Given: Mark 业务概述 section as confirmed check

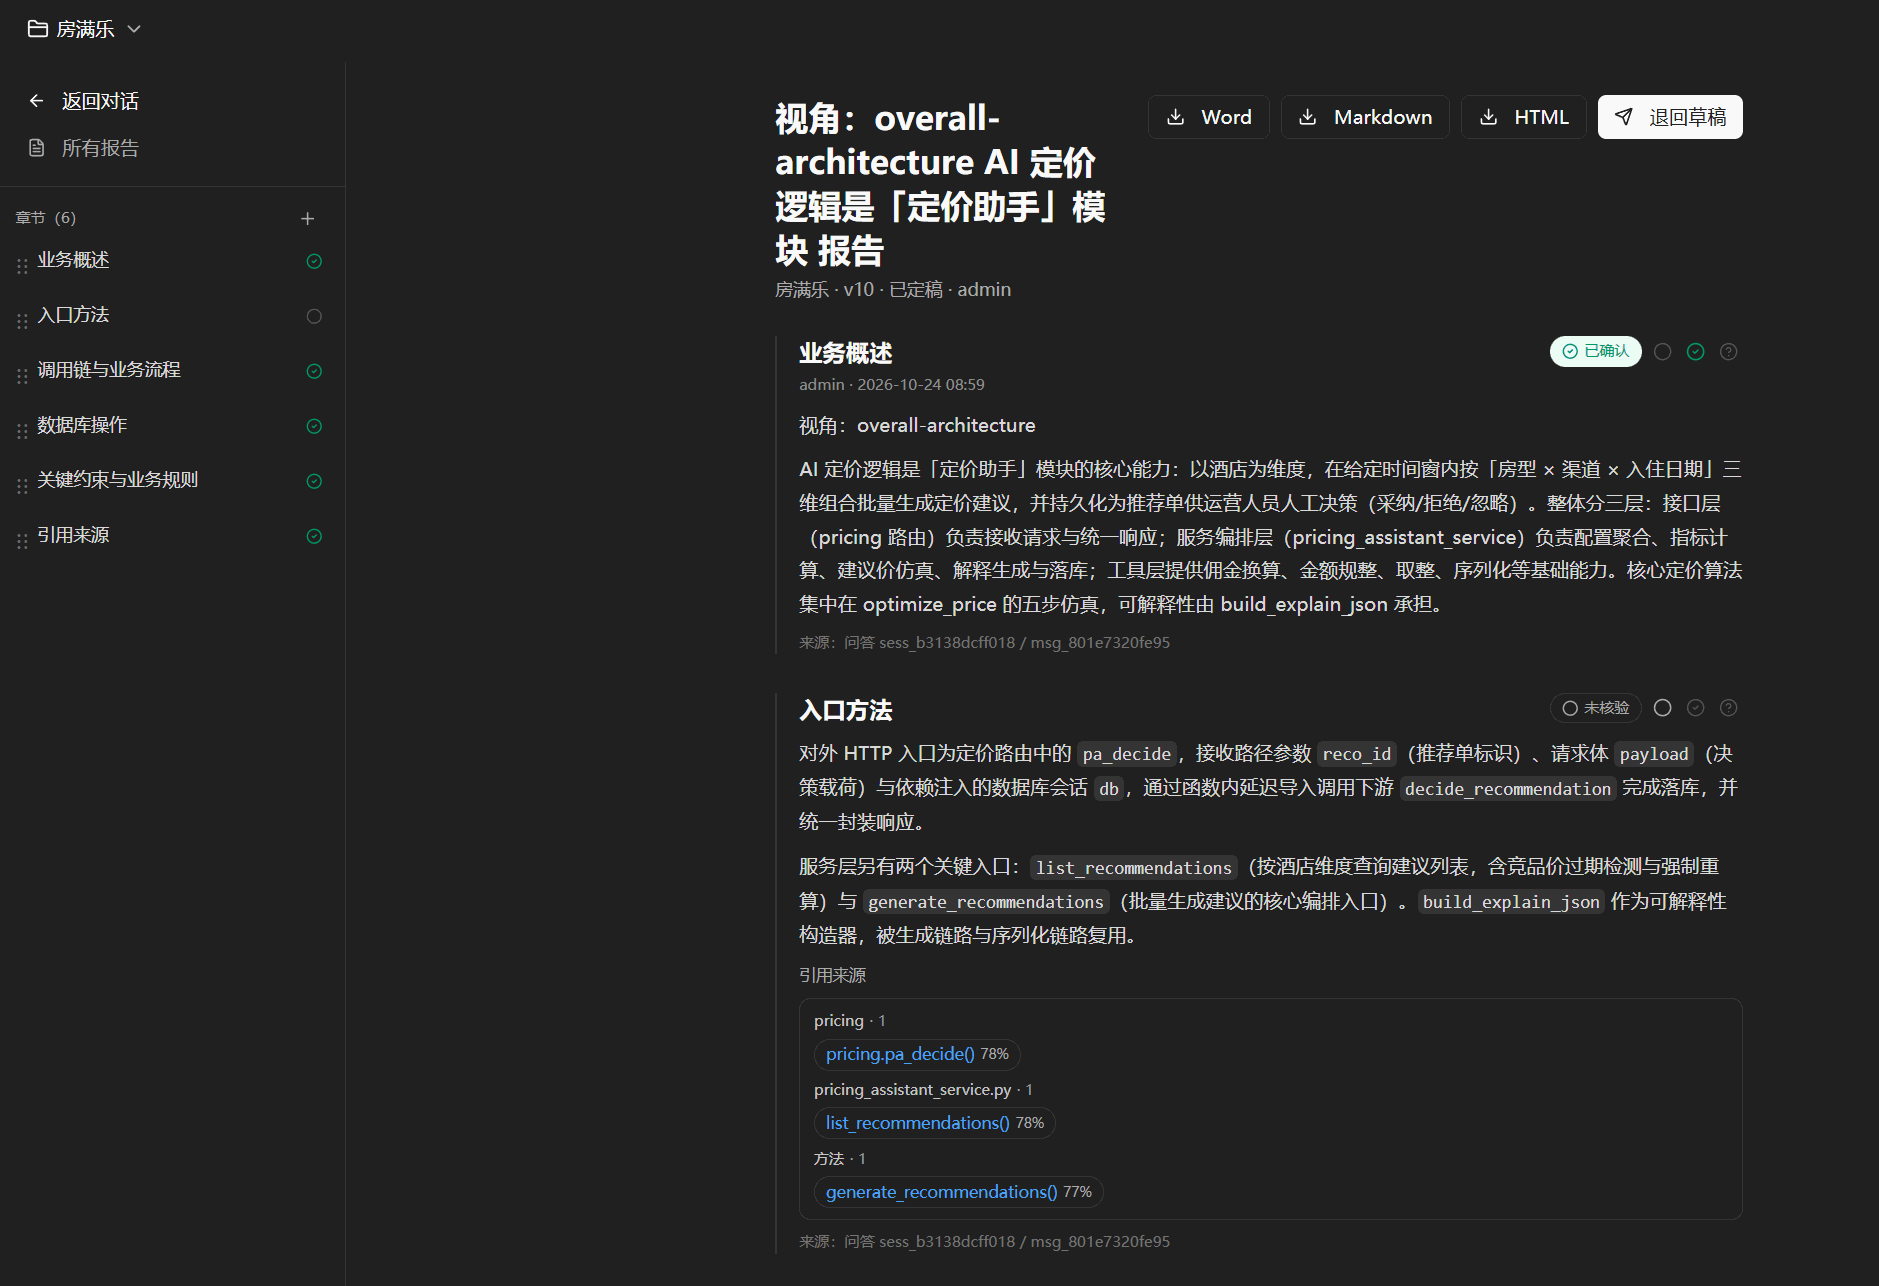Looking at the screenshot, I should coord(1696,352).
